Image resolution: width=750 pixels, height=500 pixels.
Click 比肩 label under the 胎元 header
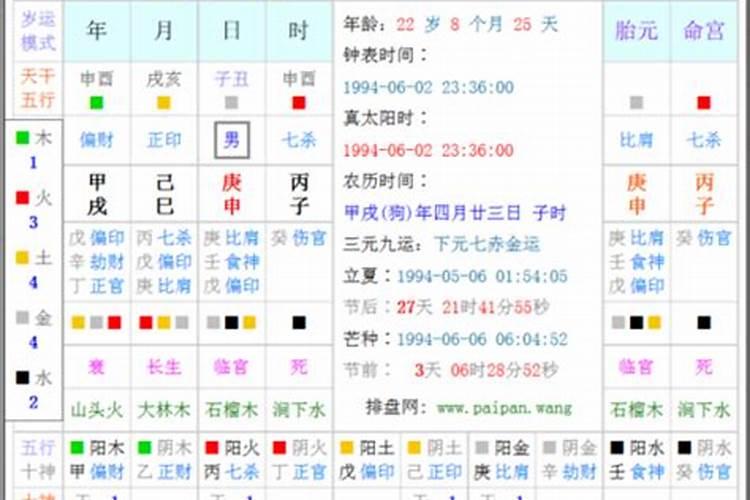click(x=636, y=140)
